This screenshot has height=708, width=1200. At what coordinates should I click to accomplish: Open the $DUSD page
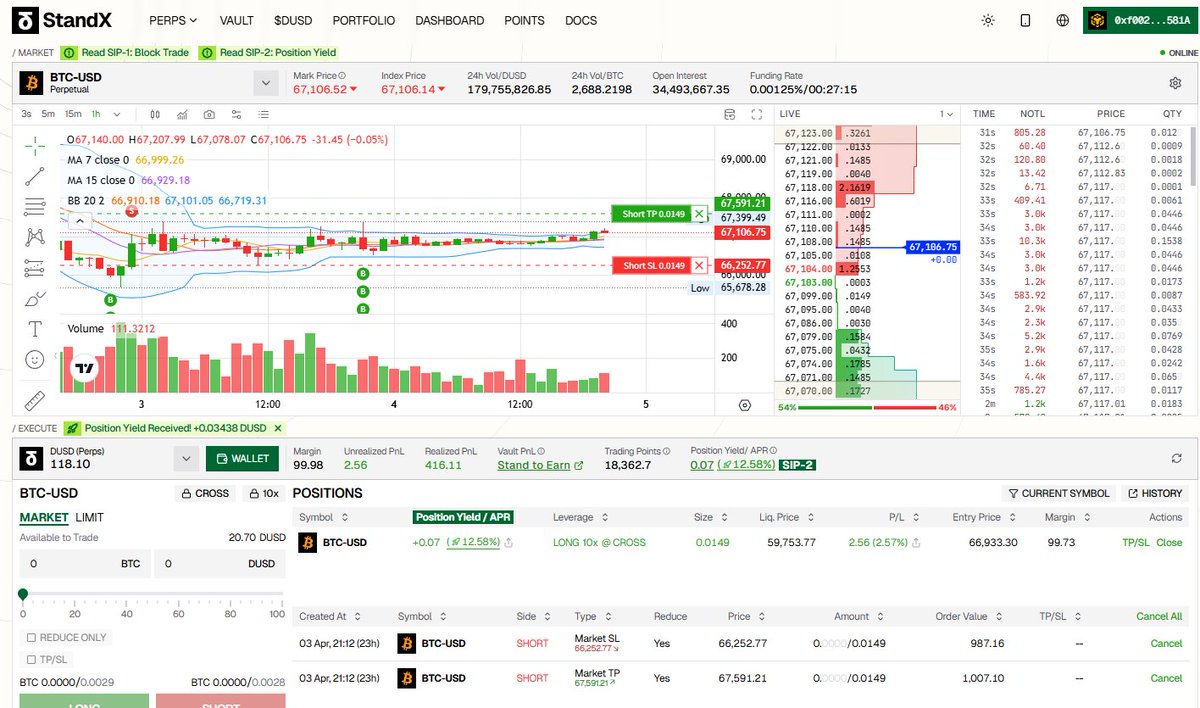(x=293, y=20)
